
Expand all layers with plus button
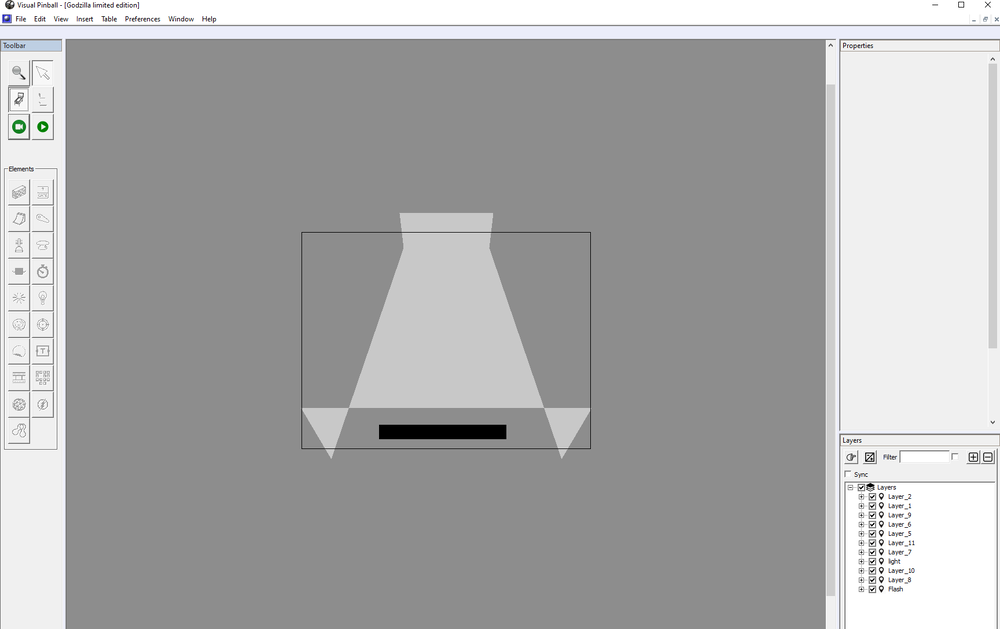point(973,457)
